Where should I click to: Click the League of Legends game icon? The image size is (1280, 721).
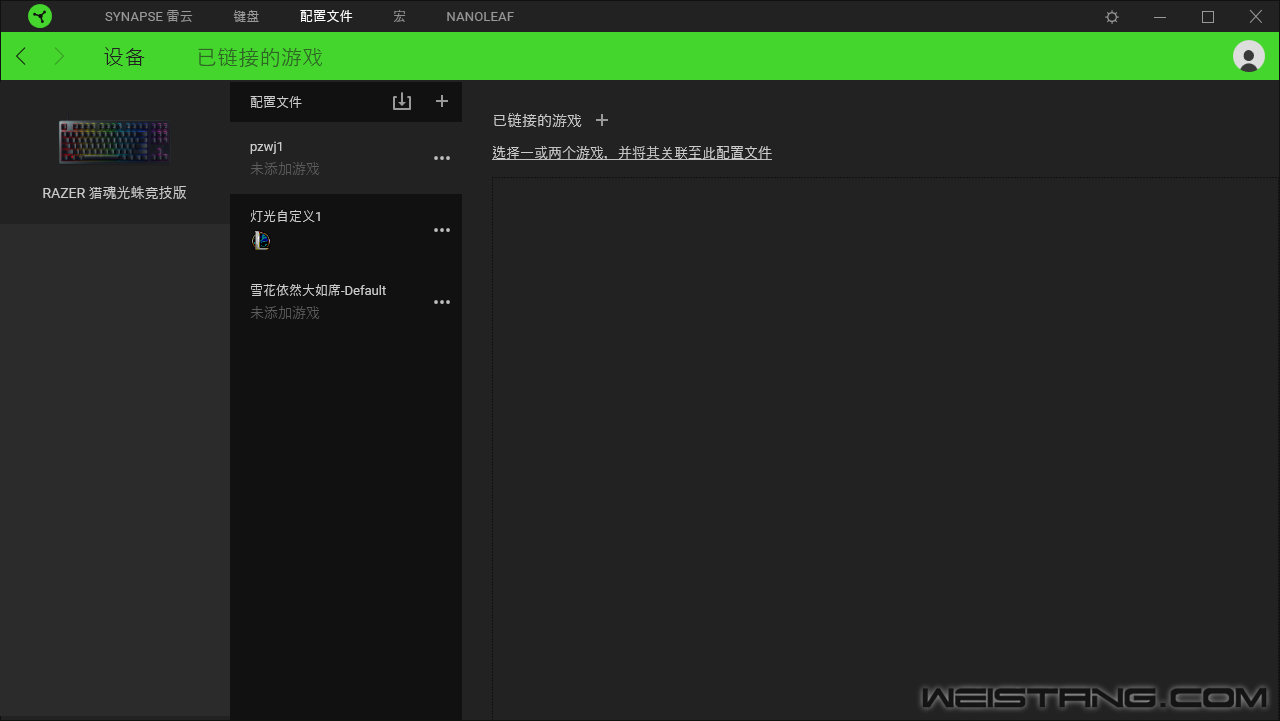[x=260, y=240]
